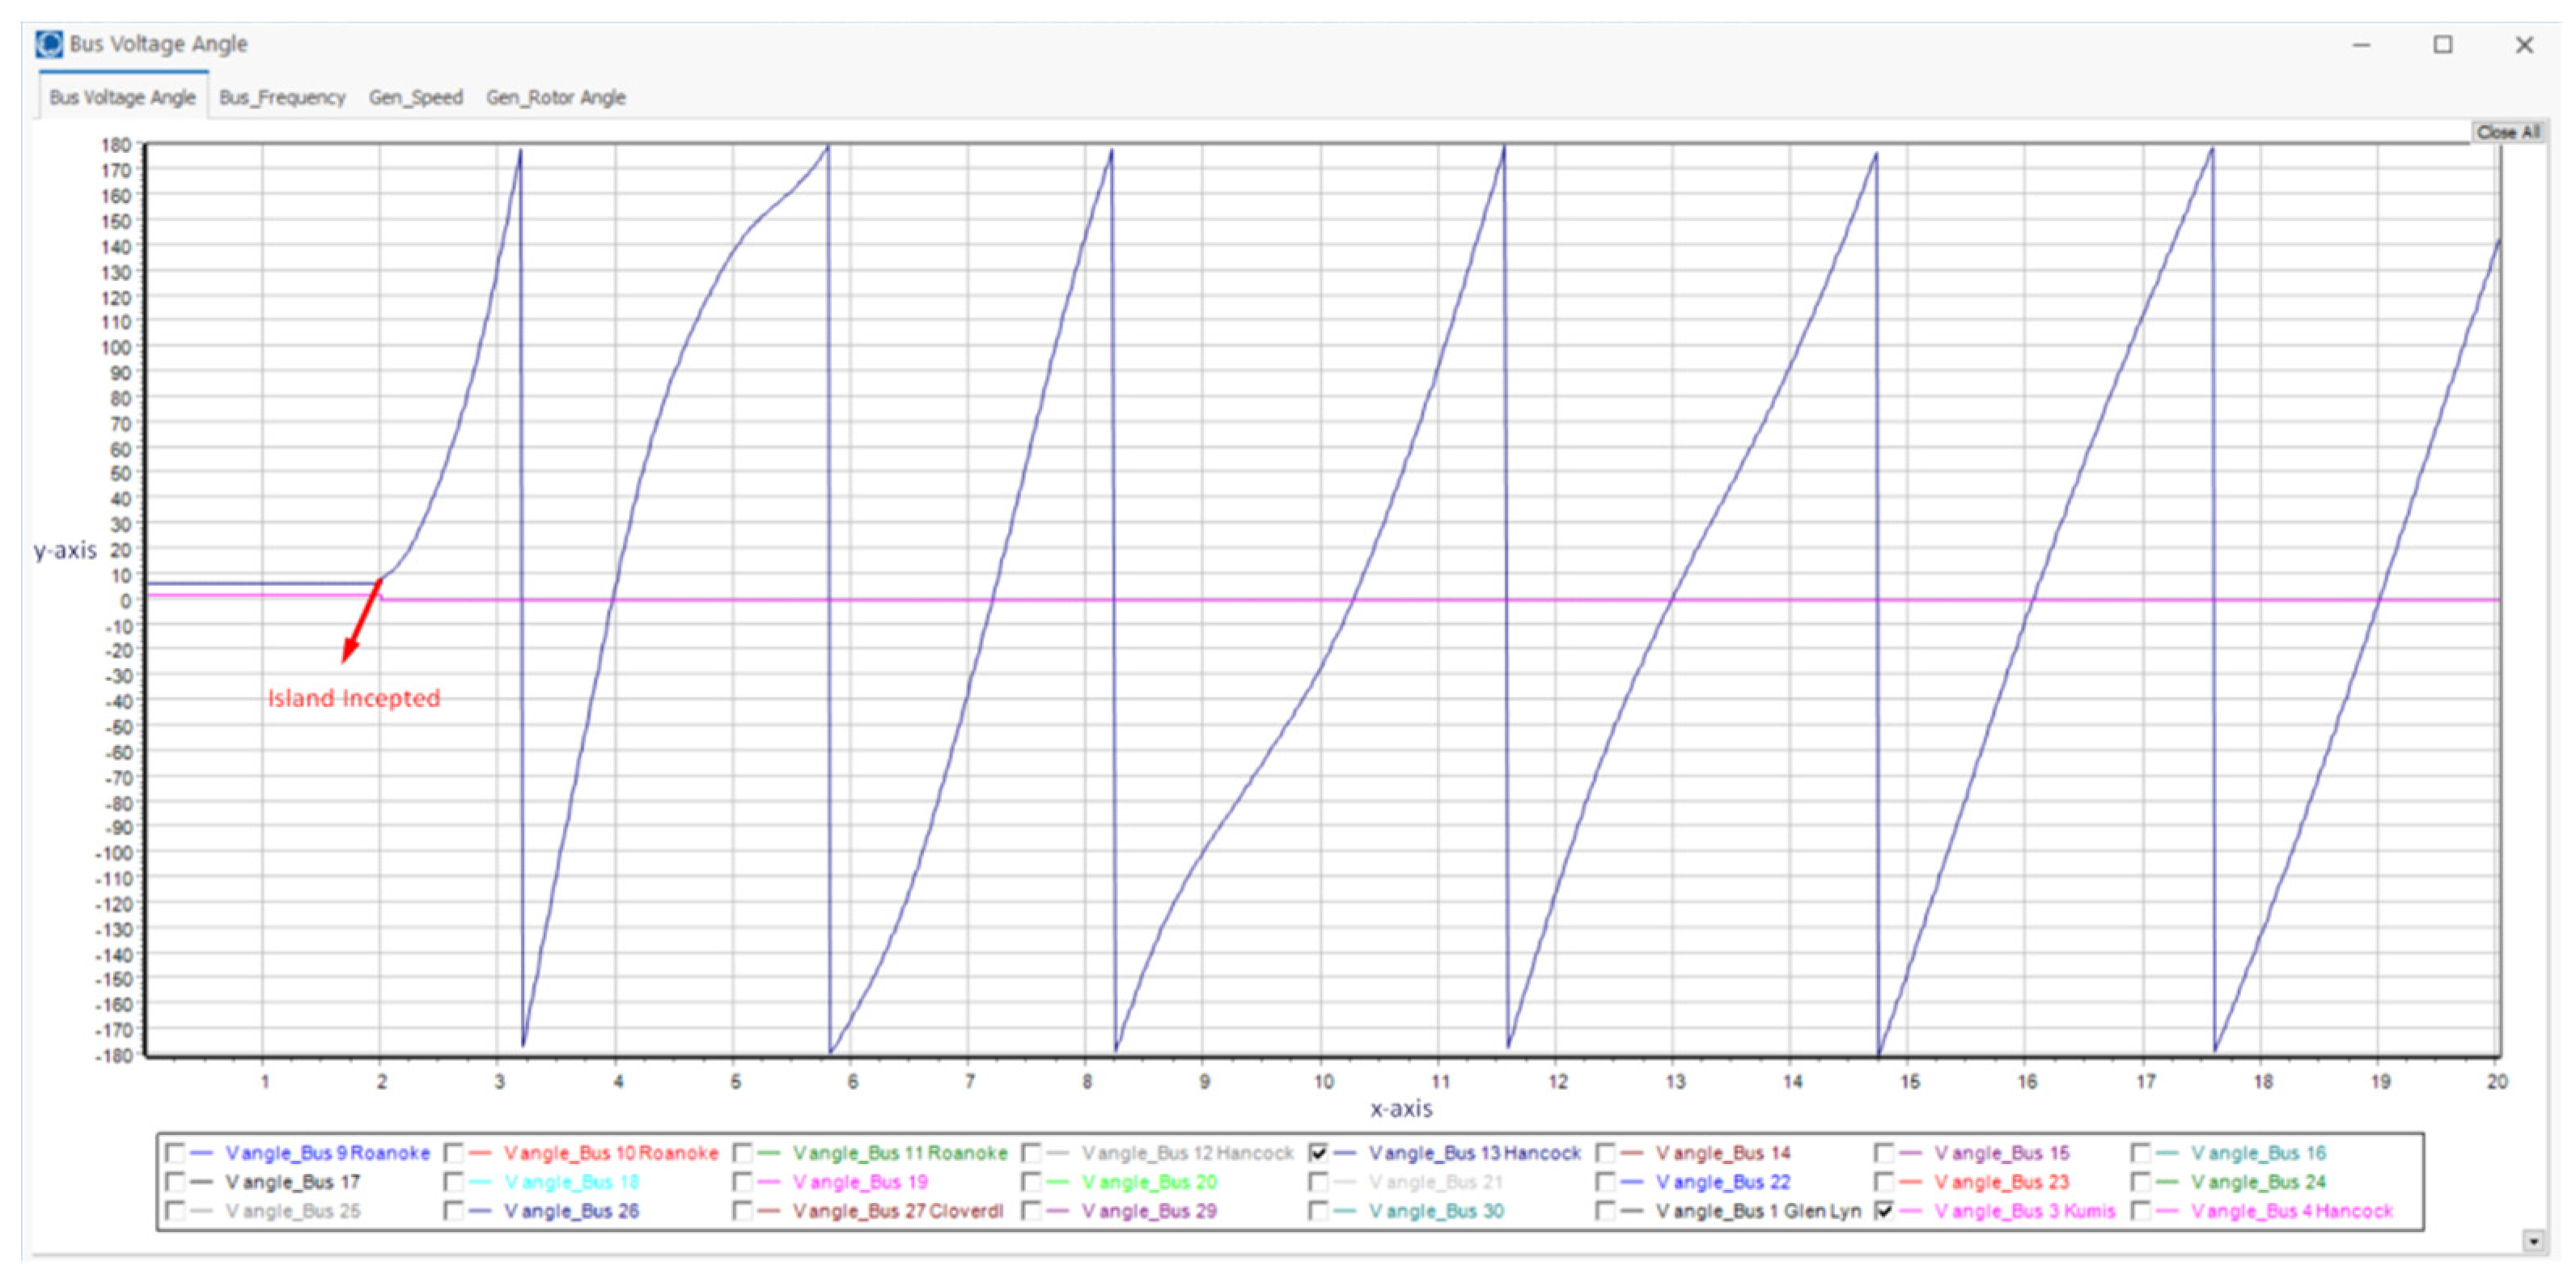Image resolution: width=2576 pixels, height=1283 pixels.
Task: Uncheck Vangle_Bus 13 Hancock checkbox
Action: point(1318,1153)
